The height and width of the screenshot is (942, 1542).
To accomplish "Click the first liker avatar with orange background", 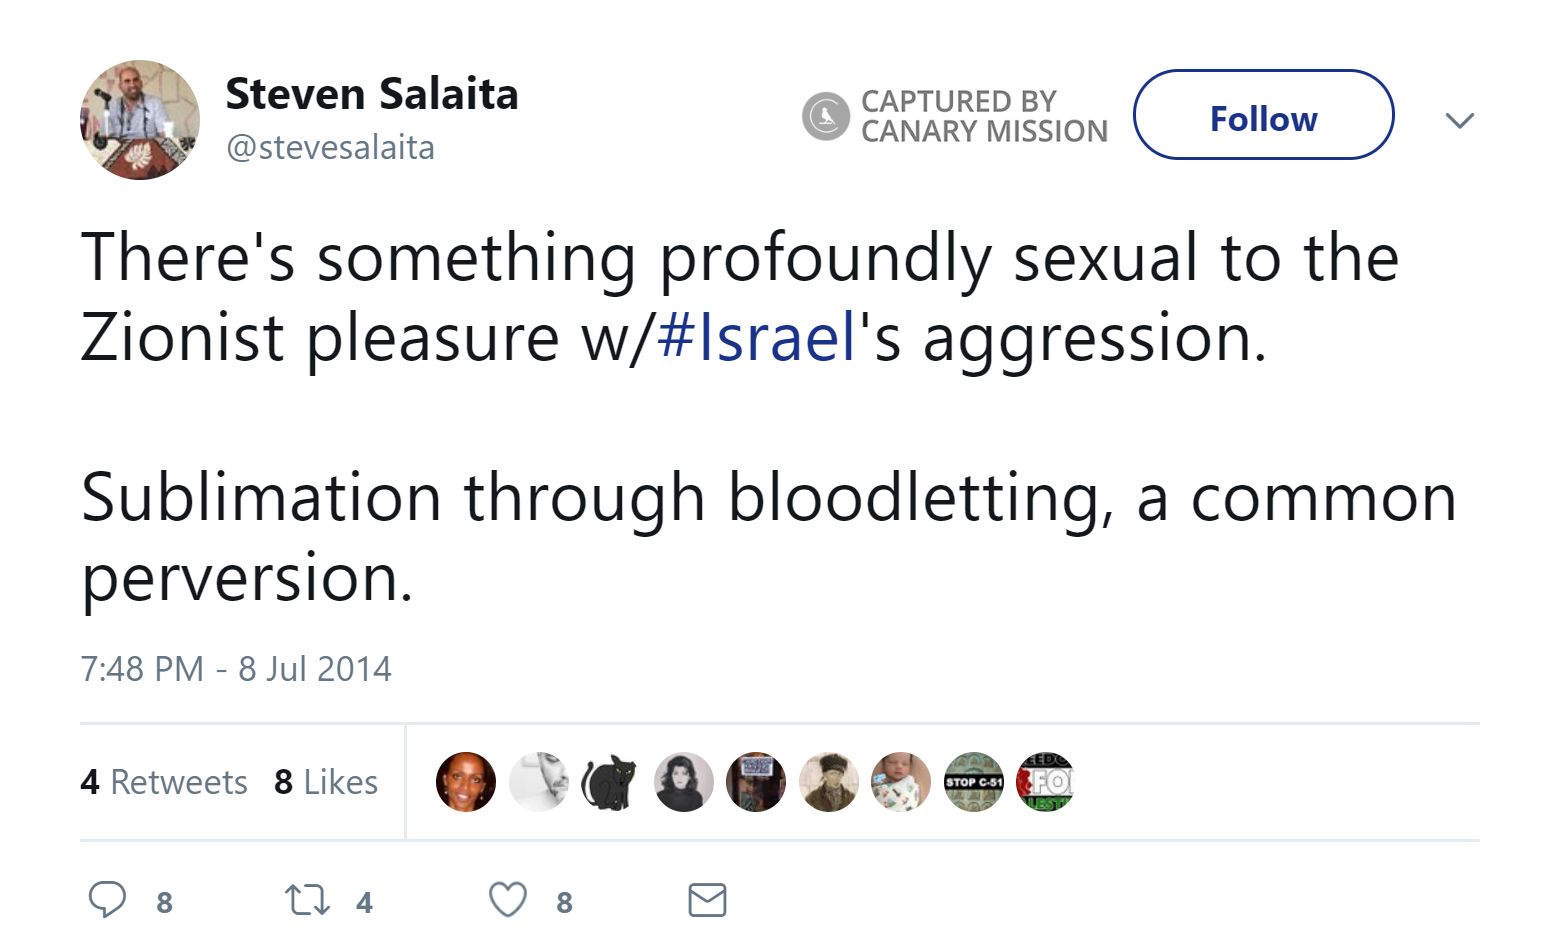I will (x=466, y=782).
